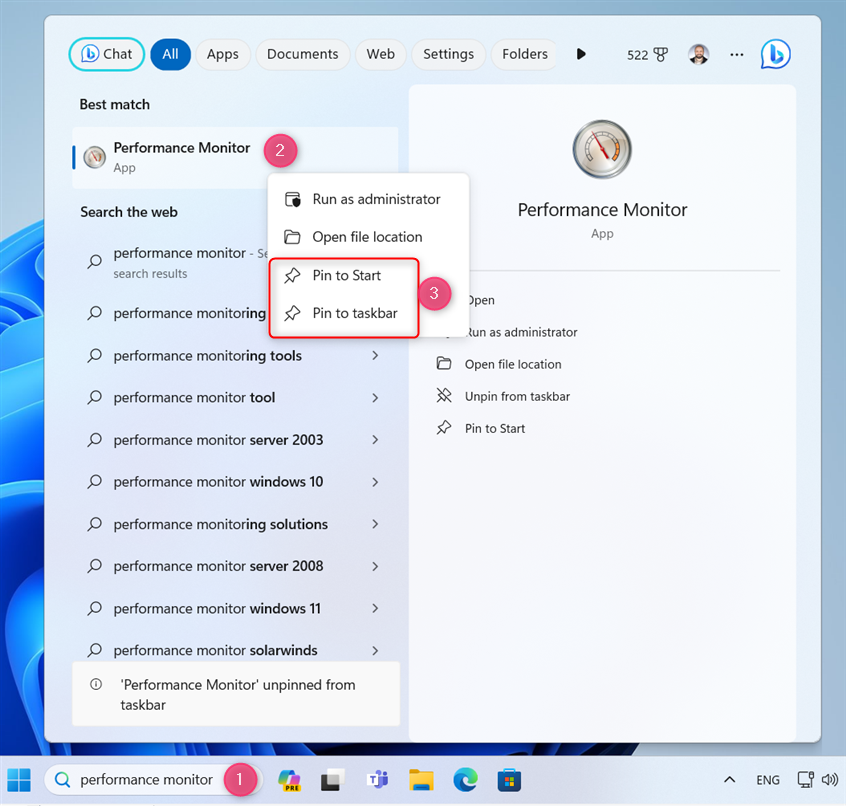
Task: Launch Microsoft Teams from taskbar
Action: 378,780
